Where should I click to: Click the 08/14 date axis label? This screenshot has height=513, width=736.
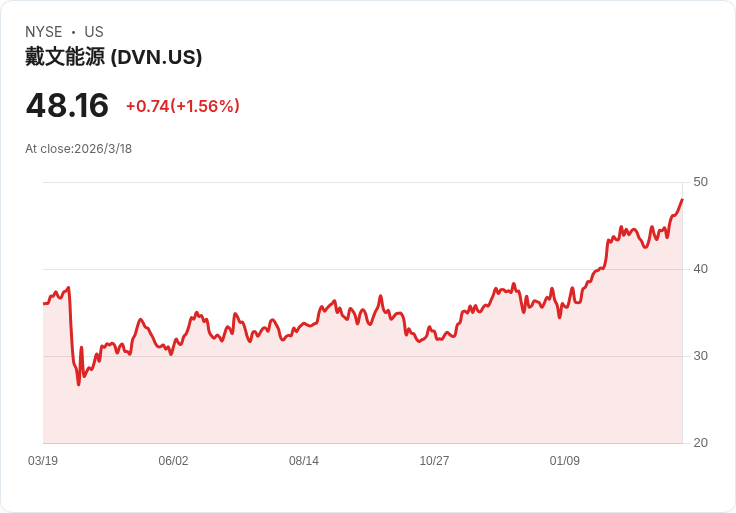tap(304, 460)
